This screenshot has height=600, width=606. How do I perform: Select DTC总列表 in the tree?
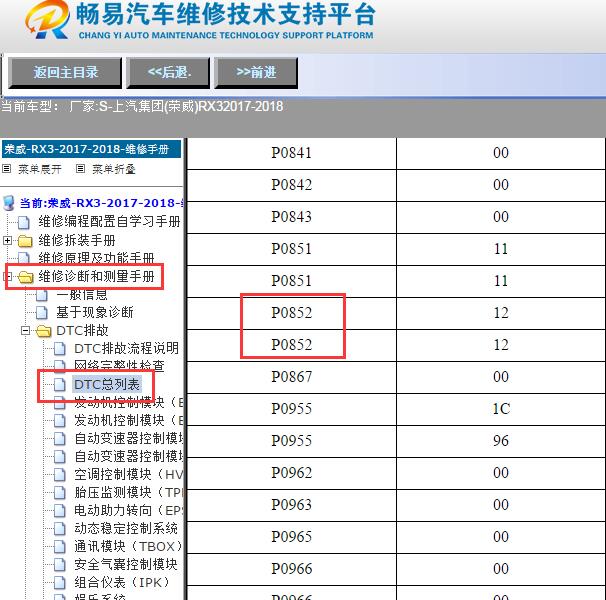pos(107,384)
